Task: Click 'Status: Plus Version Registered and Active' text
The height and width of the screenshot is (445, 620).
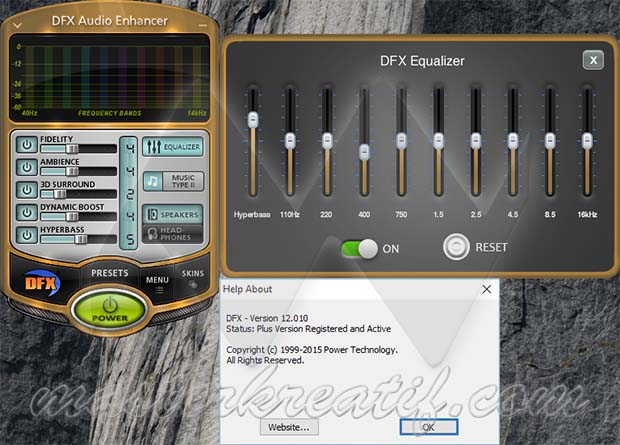Action: click(x=308, y=329)
